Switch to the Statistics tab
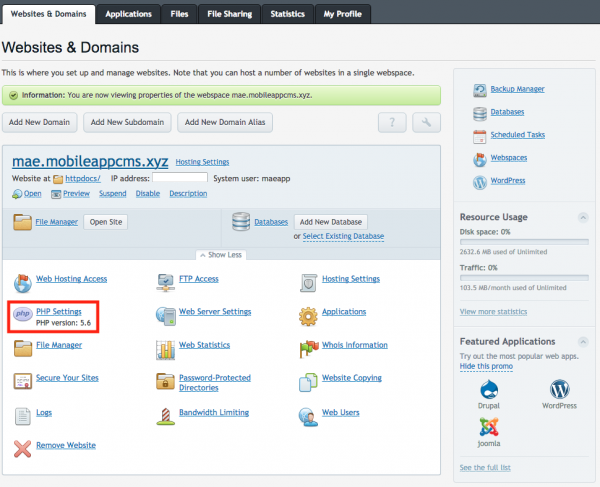The image size is (600, 487). pyautogui.click(x=287, y=14)
